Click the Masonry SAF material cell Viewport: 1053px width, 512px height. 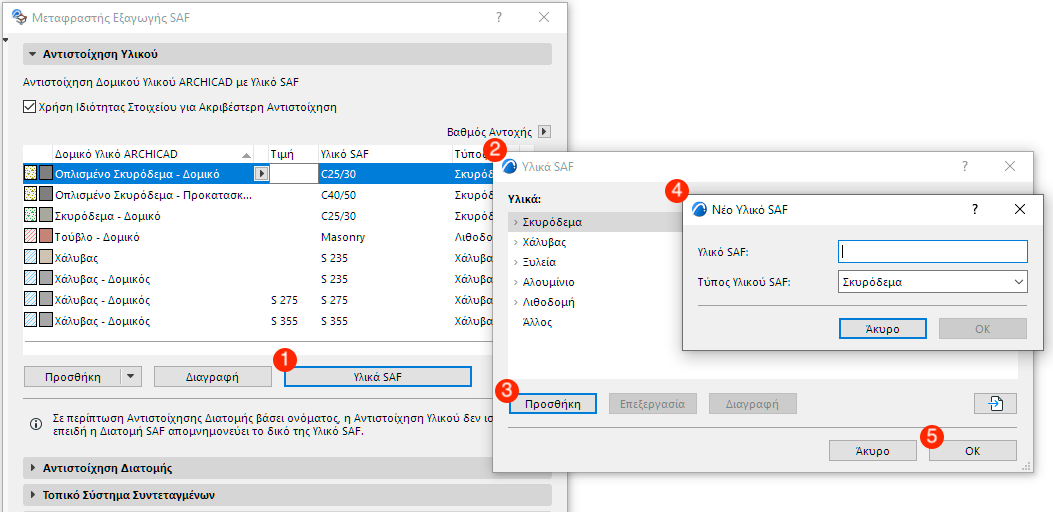coord(342,237)
